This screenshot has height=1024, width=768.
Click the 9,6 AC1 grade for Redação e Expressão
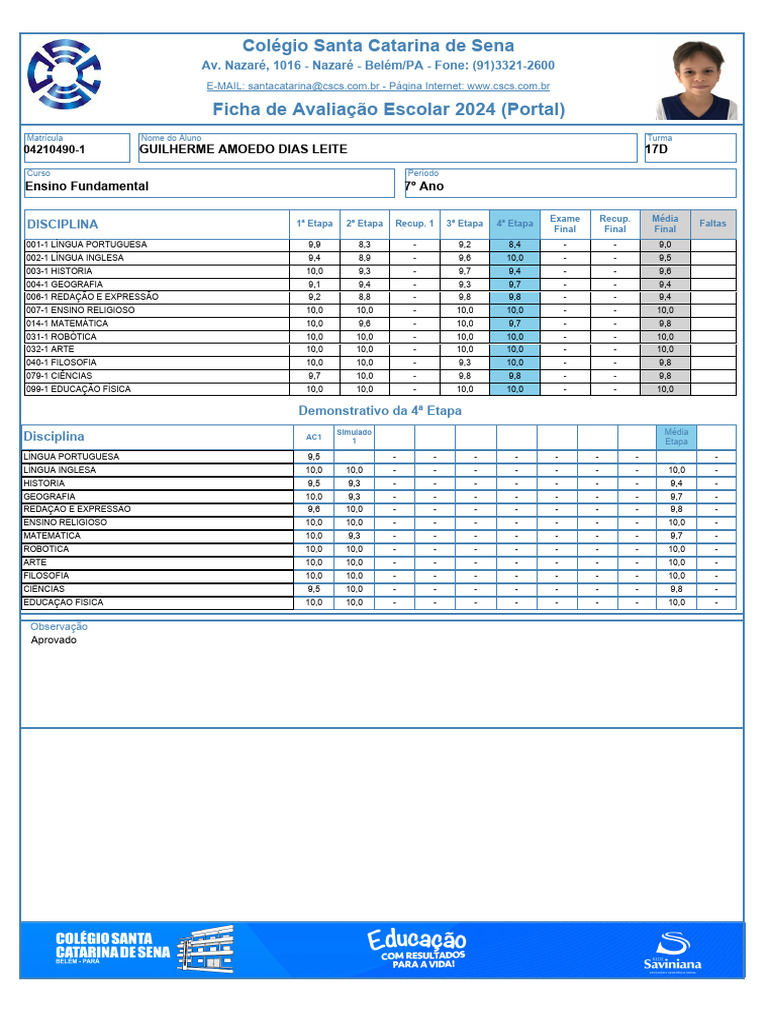313,509
